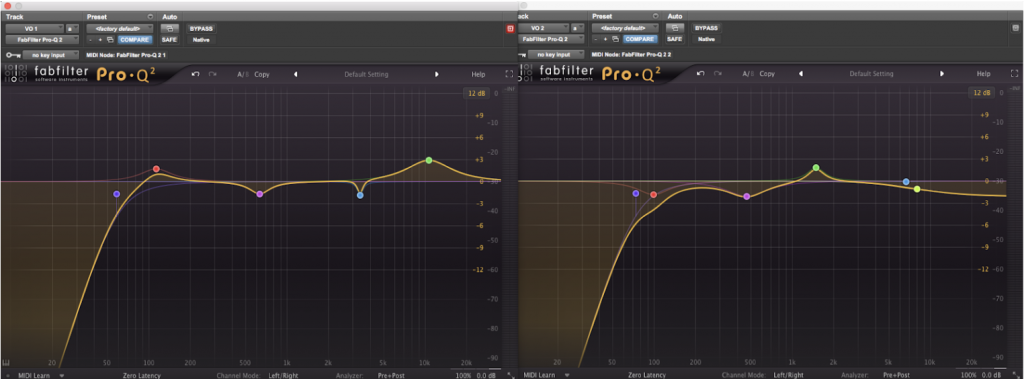Toggle SAFE in VO 2 window
Viewport: 1024px width, 379px height.
(675, 39)
